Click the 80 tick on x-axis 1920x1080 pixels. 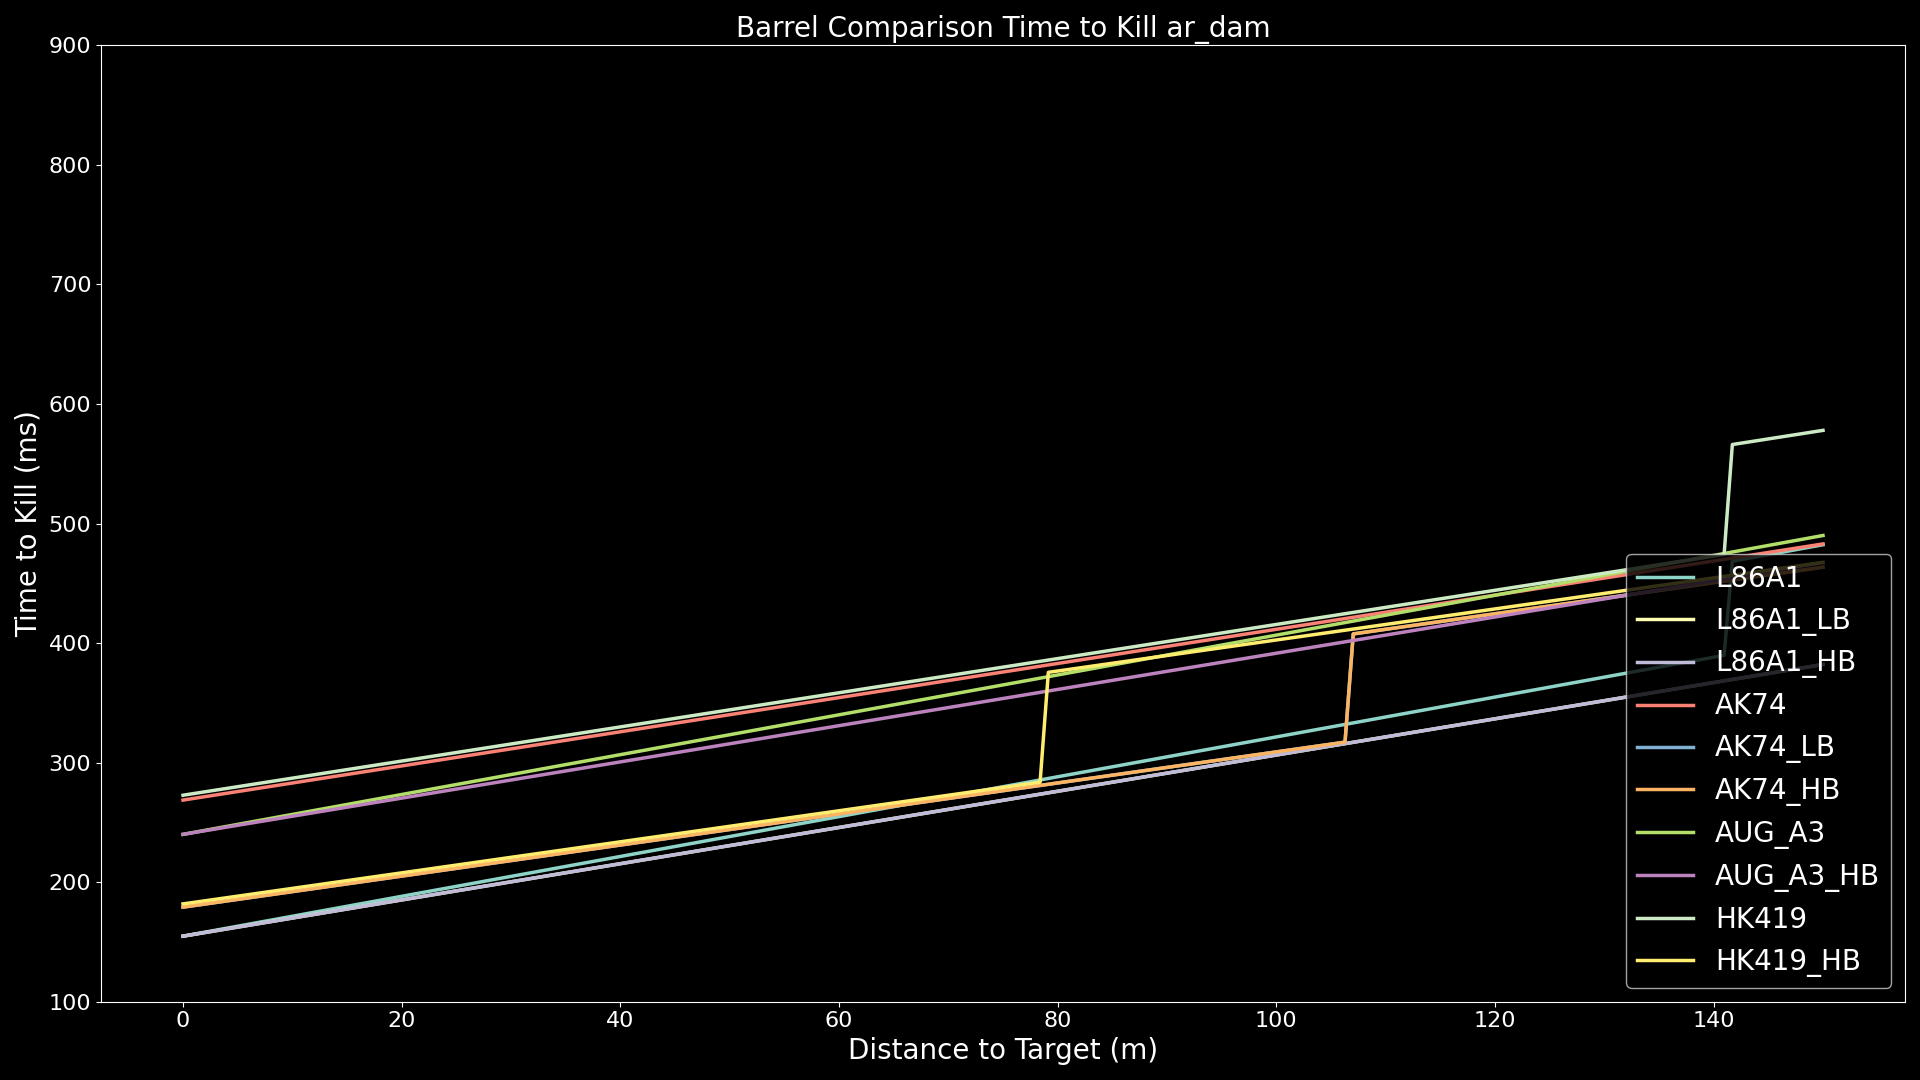1057,1020
